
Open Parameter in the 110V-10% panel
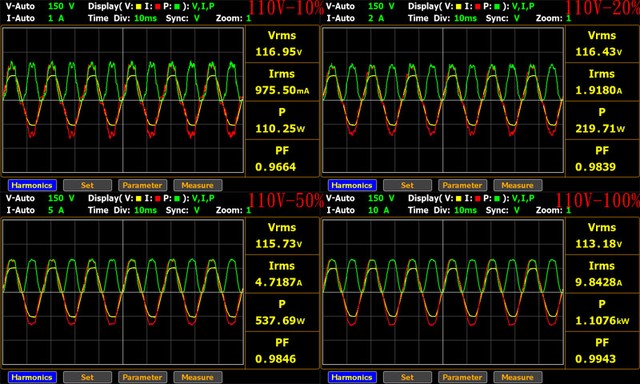(142, 185)
